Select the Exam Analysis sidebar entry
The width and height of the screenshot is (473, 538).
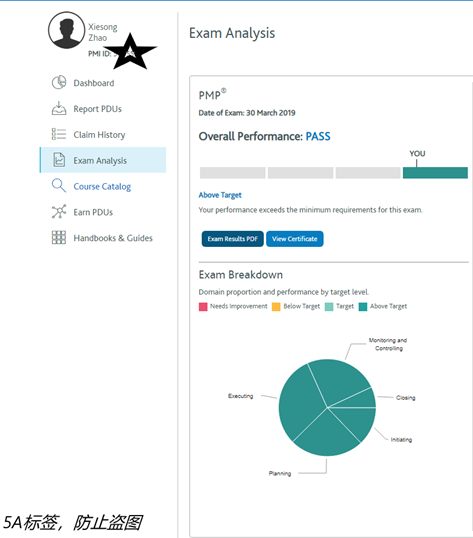pos(103,160)
